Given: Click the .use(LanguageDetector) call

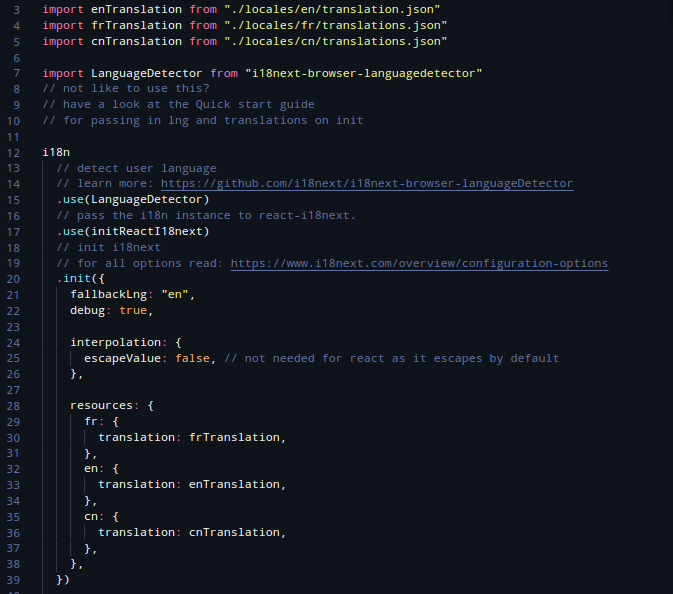Looking at the screenshot, I should tap(133, 200).
